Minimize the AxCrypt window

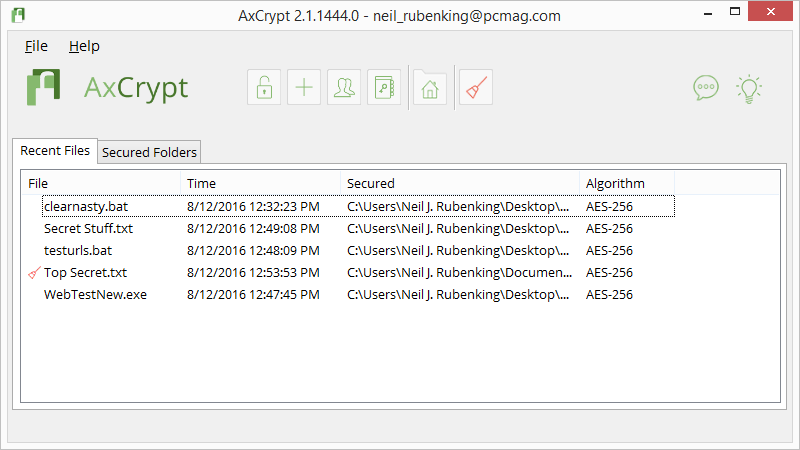[708, 13]
